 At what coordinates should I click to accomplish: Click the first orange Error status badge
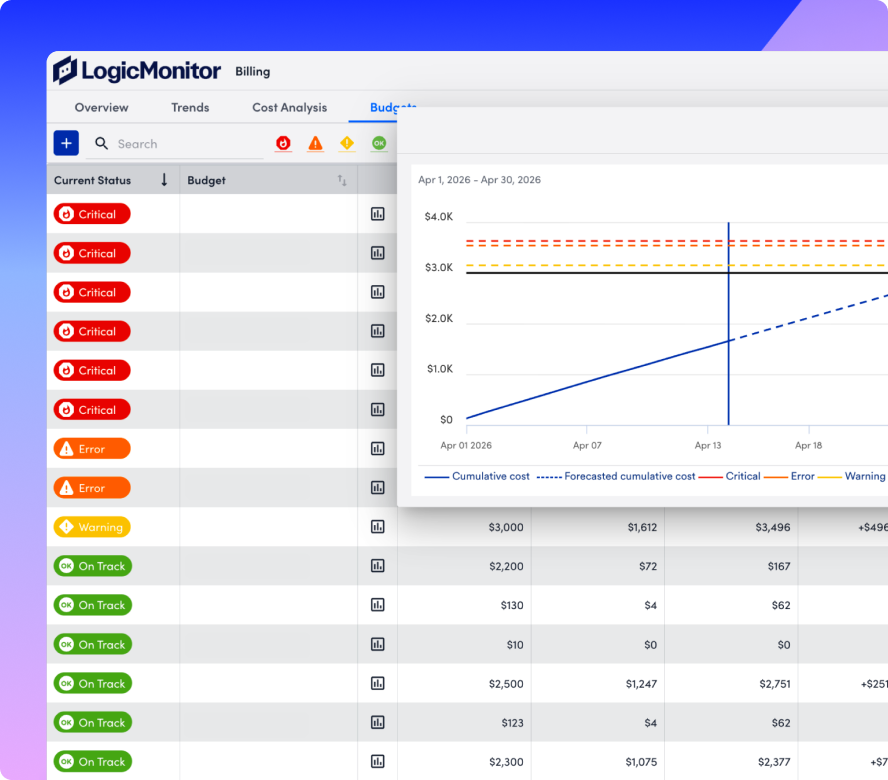coord(92,449)
